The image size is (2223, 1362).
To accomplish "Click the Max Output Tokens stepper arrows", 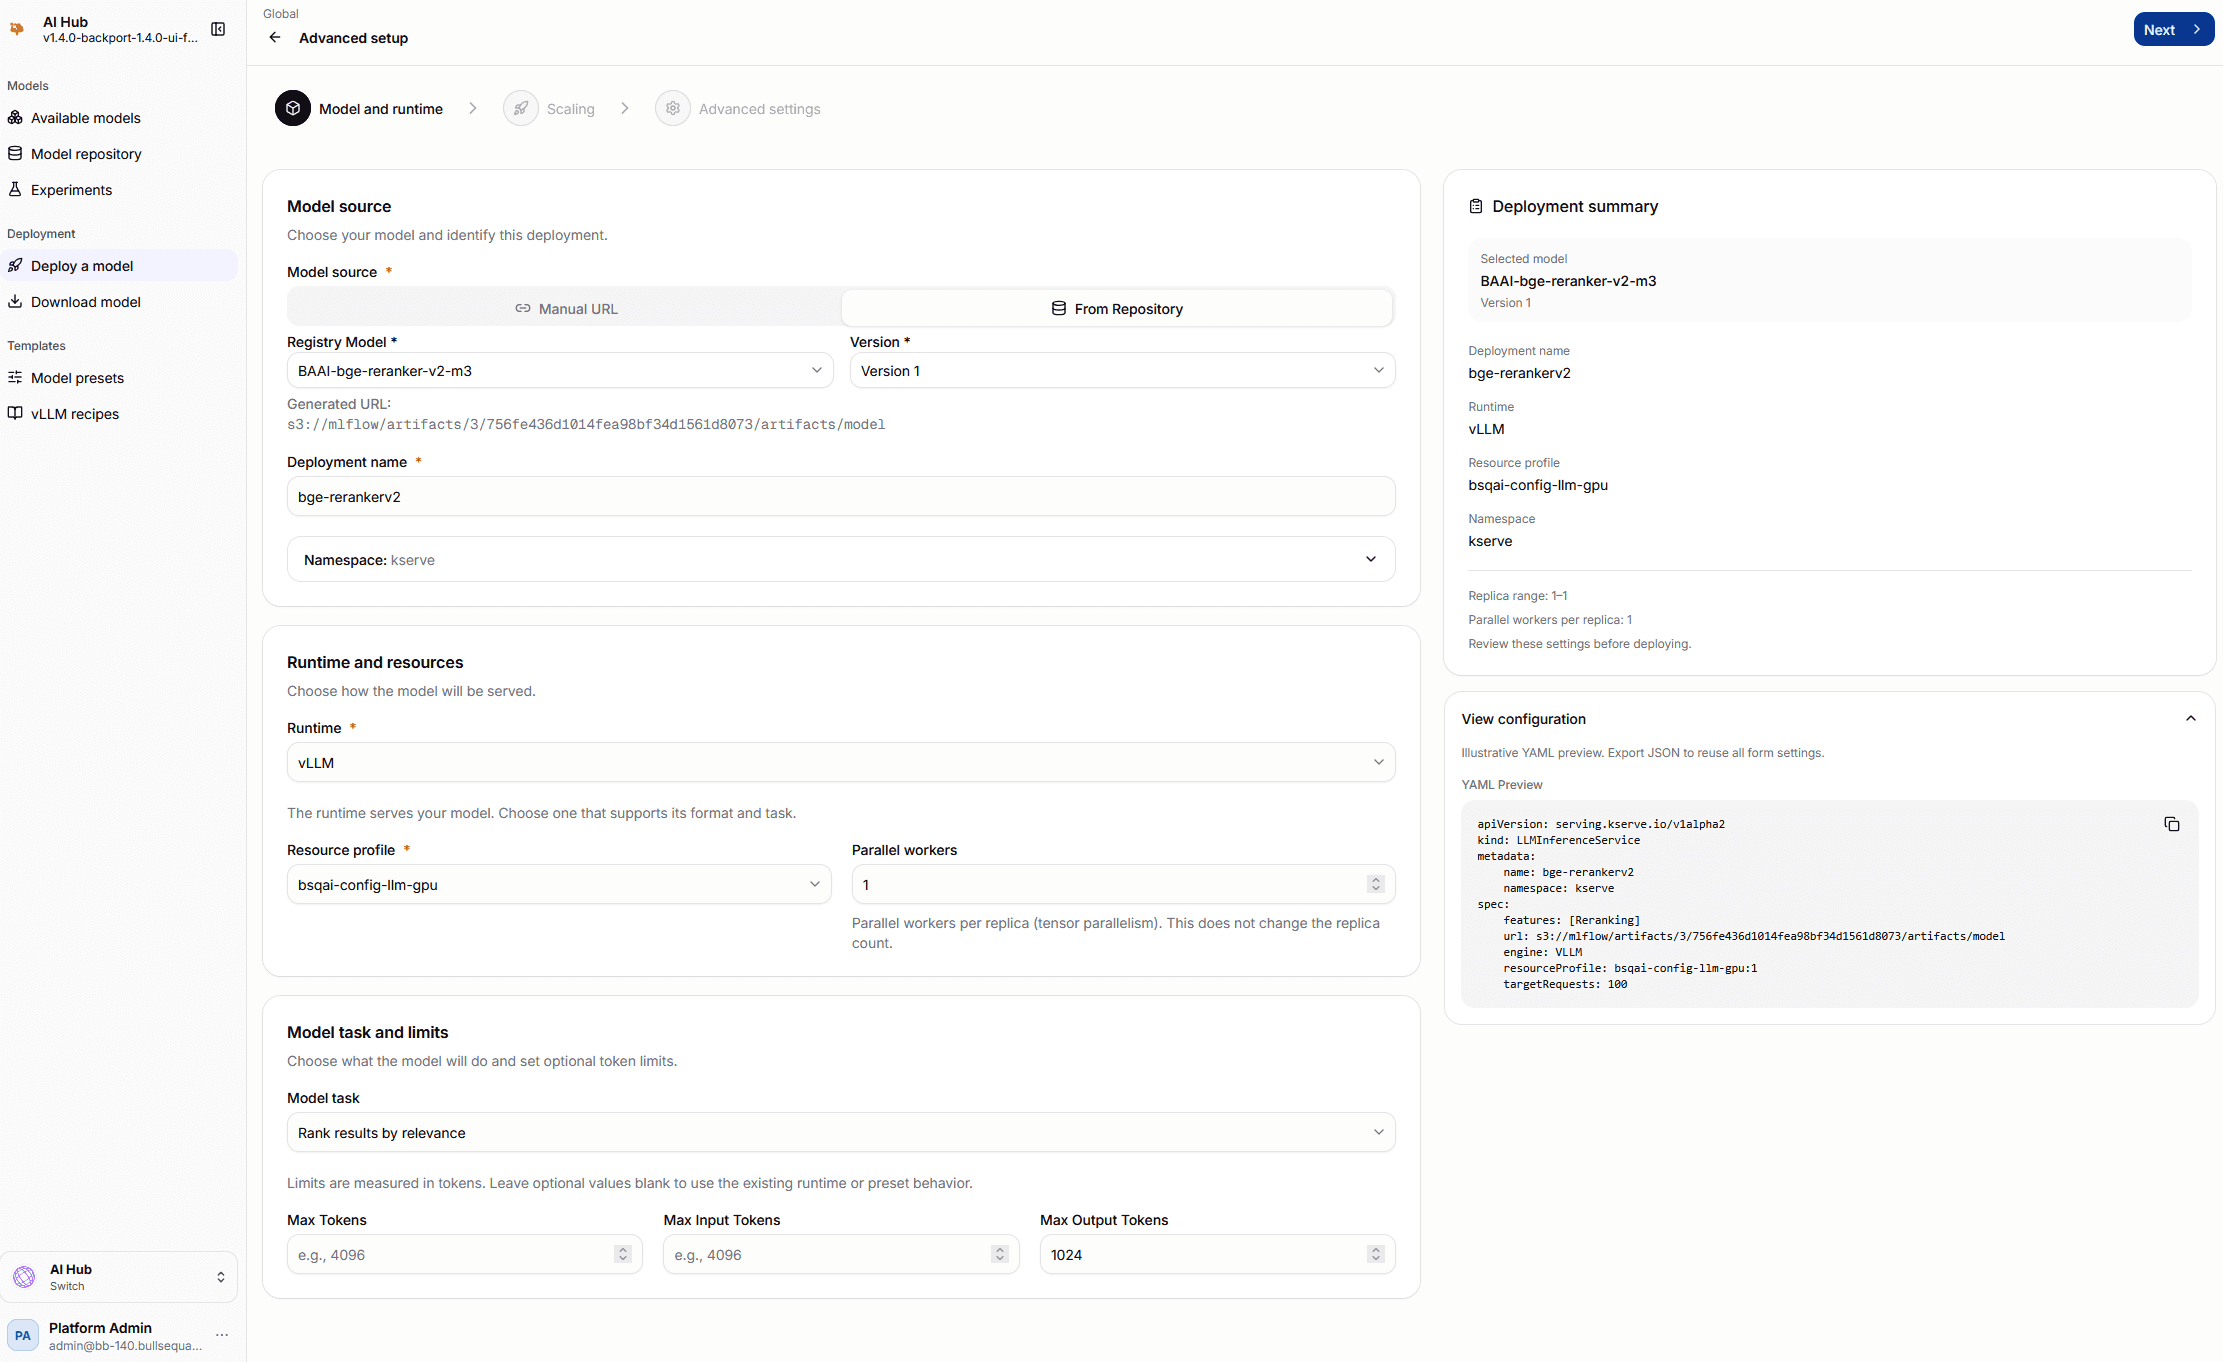I will point(1376,1254).
